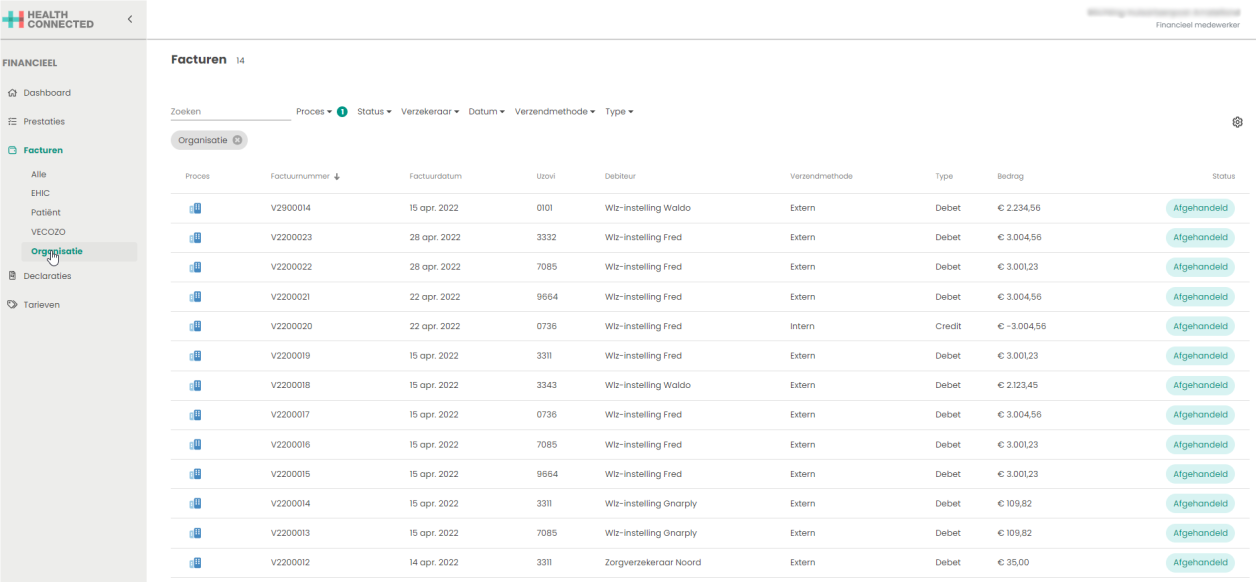Image resolution: width=1256 pixels, height=582 pixels.
Task: Expand the Datum filter dropdown
Action: point(486,112)
